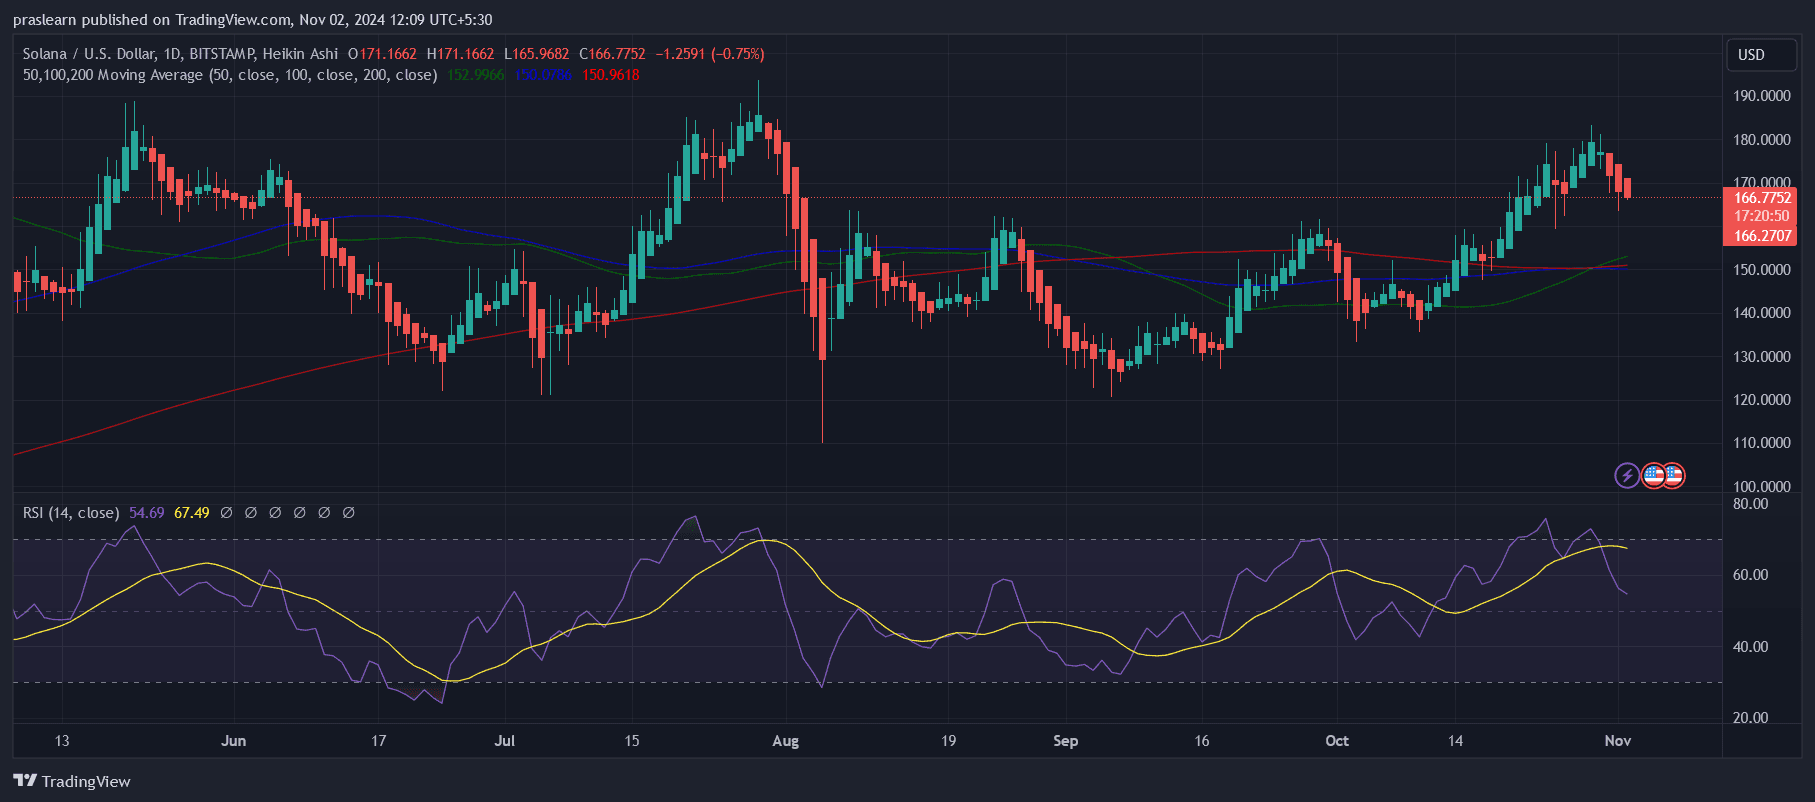Viewport: 1815px width, 802px height.
Task: Click the candle countdown 17:20:50
Action: coord(1762,216)
